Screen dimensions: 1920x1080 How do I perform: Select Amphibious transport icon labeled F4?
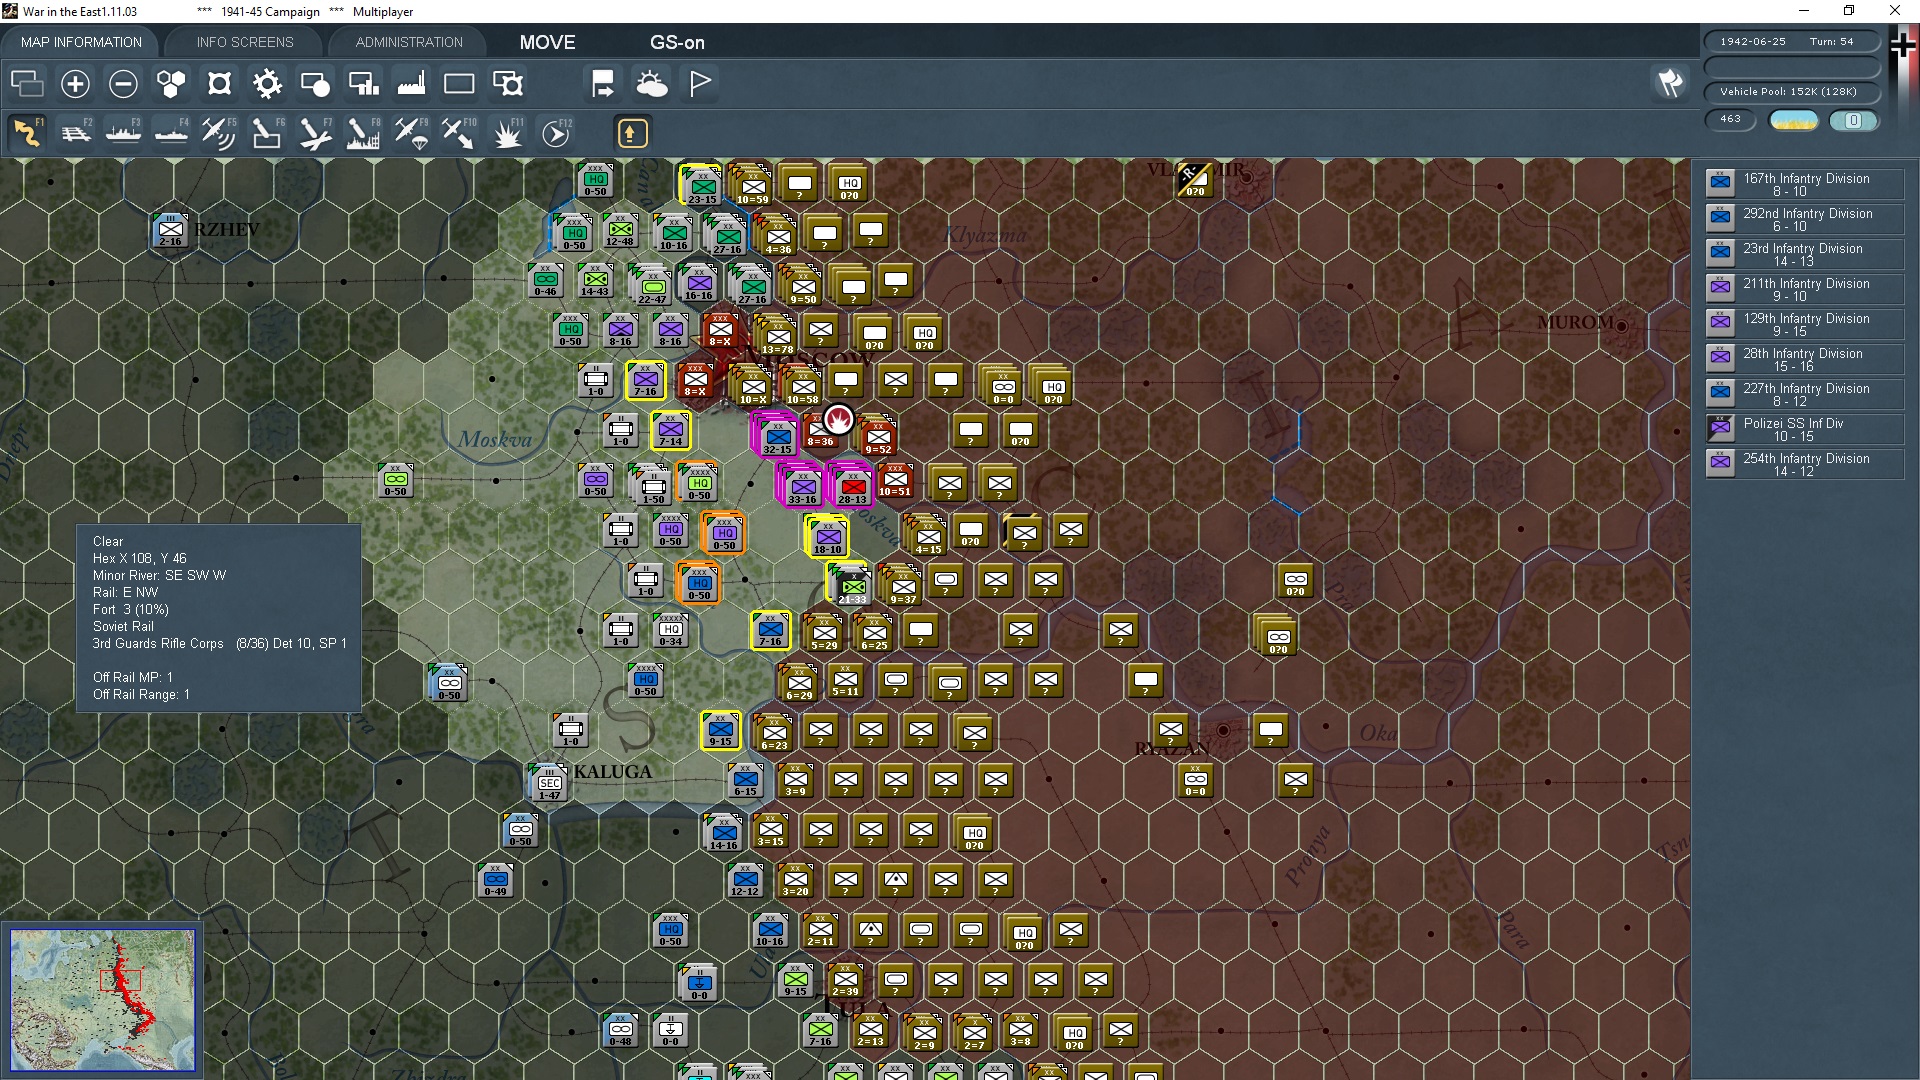pyautogui.click(x=171, y=133)
